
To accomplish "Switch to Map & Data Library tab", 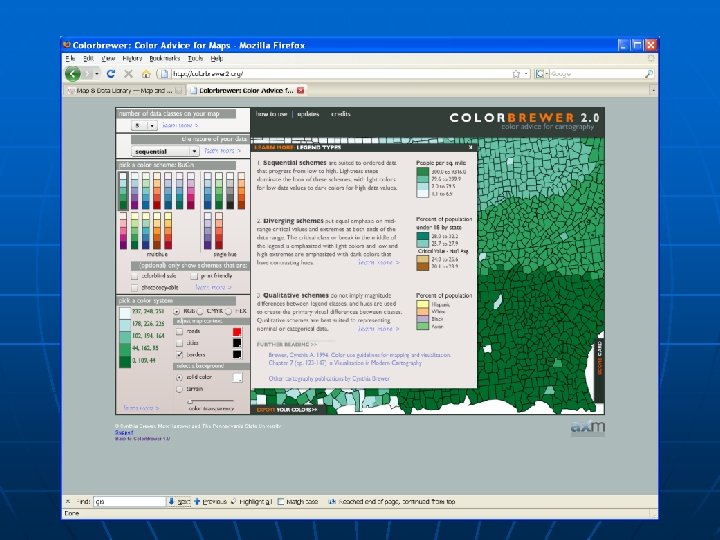I will click(x=125, y=90).
